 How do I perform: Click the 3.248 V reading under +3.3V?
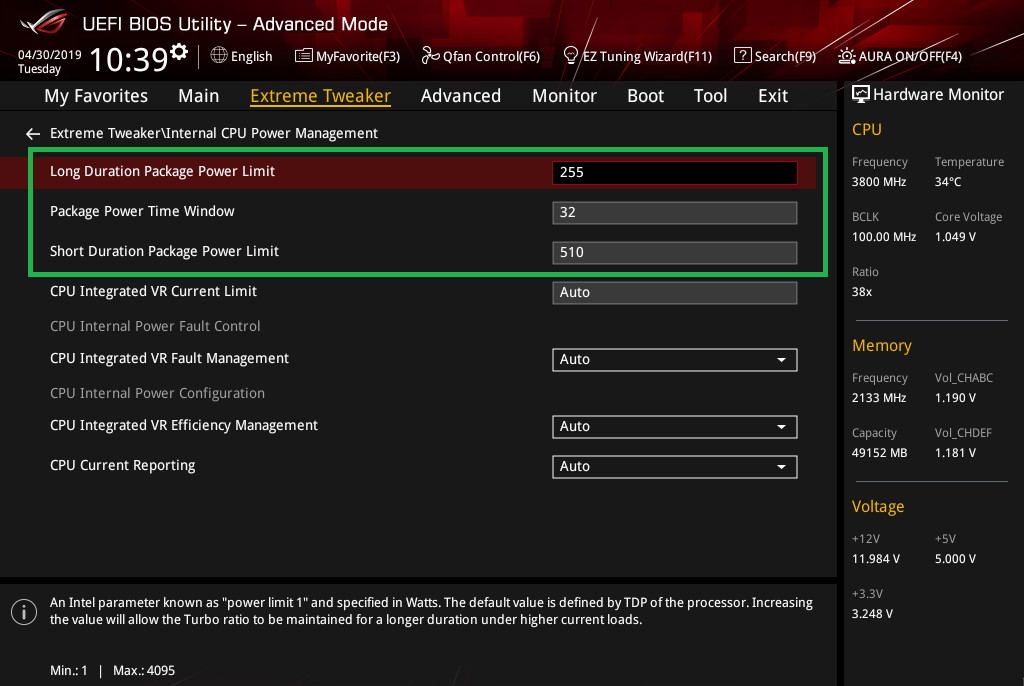pos(872,614)
